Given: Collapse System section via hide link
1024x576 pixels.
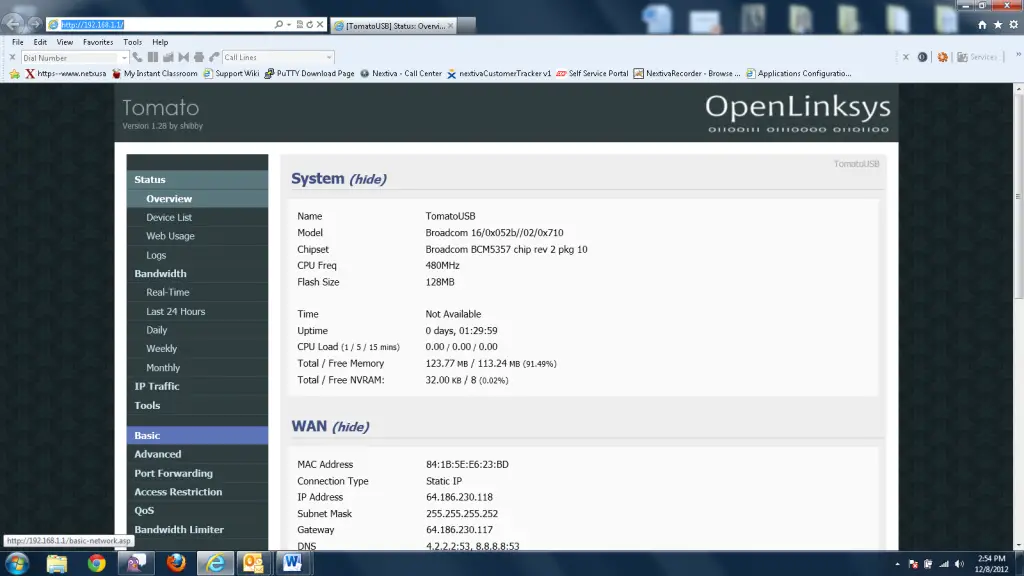Looking at the screenshot, I should pos(367,179).
